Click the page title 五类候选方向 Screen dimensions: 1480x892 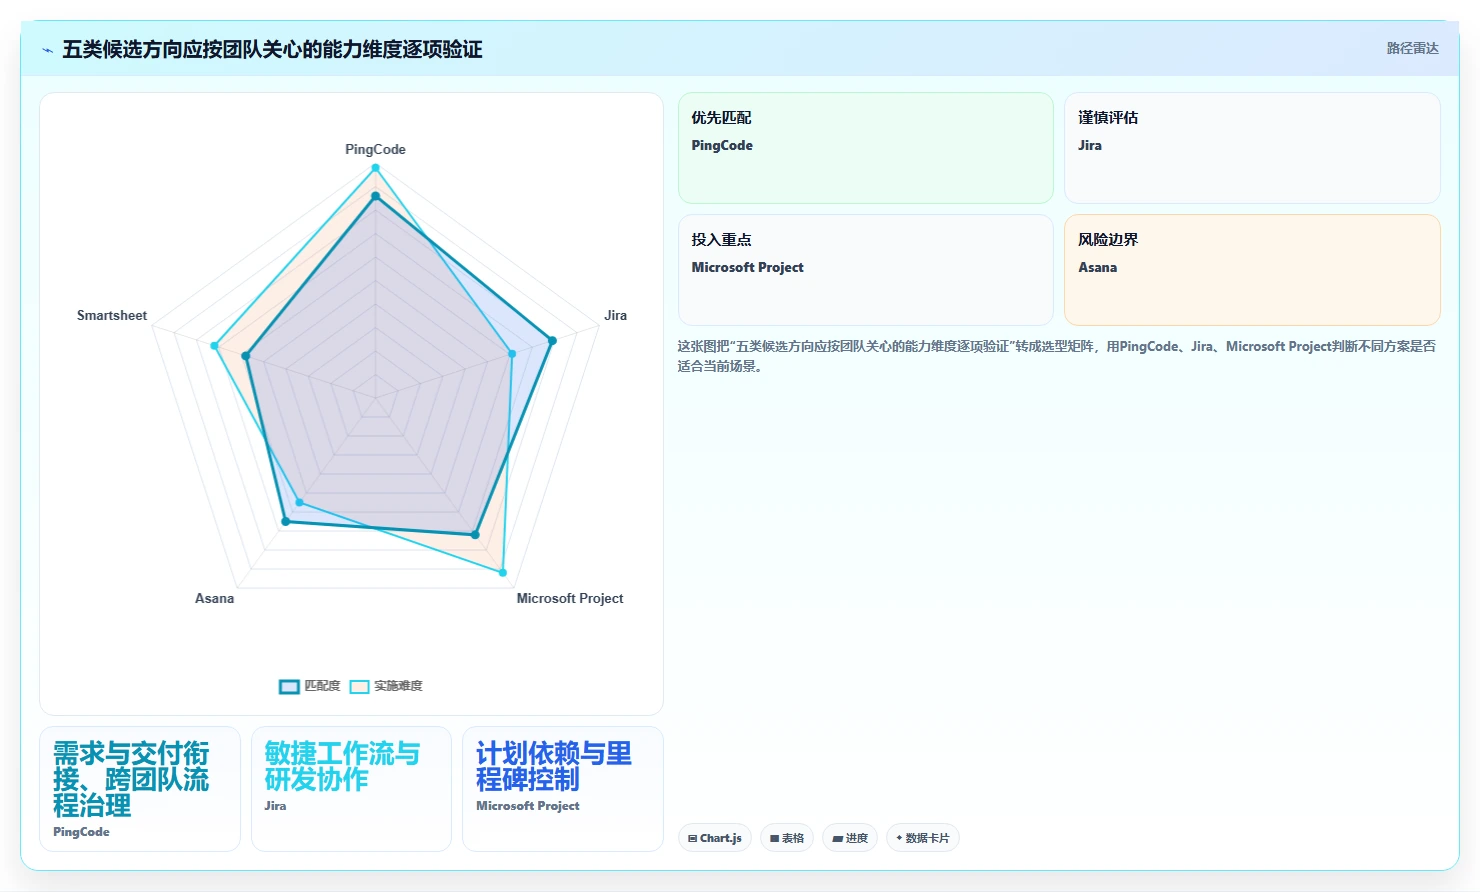[272, 49]
